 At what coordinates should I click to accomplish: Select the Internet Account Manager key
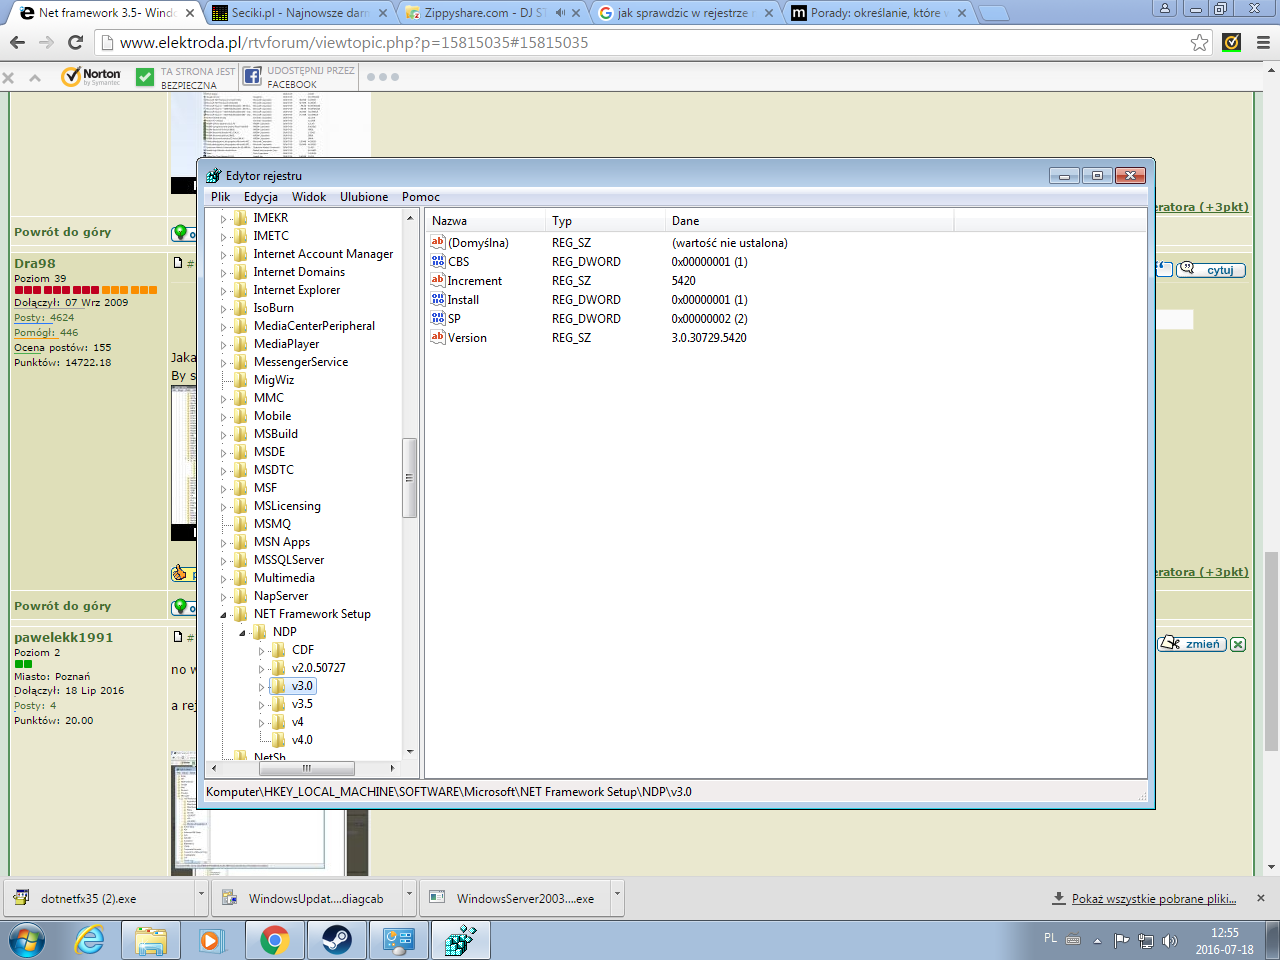(323, 254)
